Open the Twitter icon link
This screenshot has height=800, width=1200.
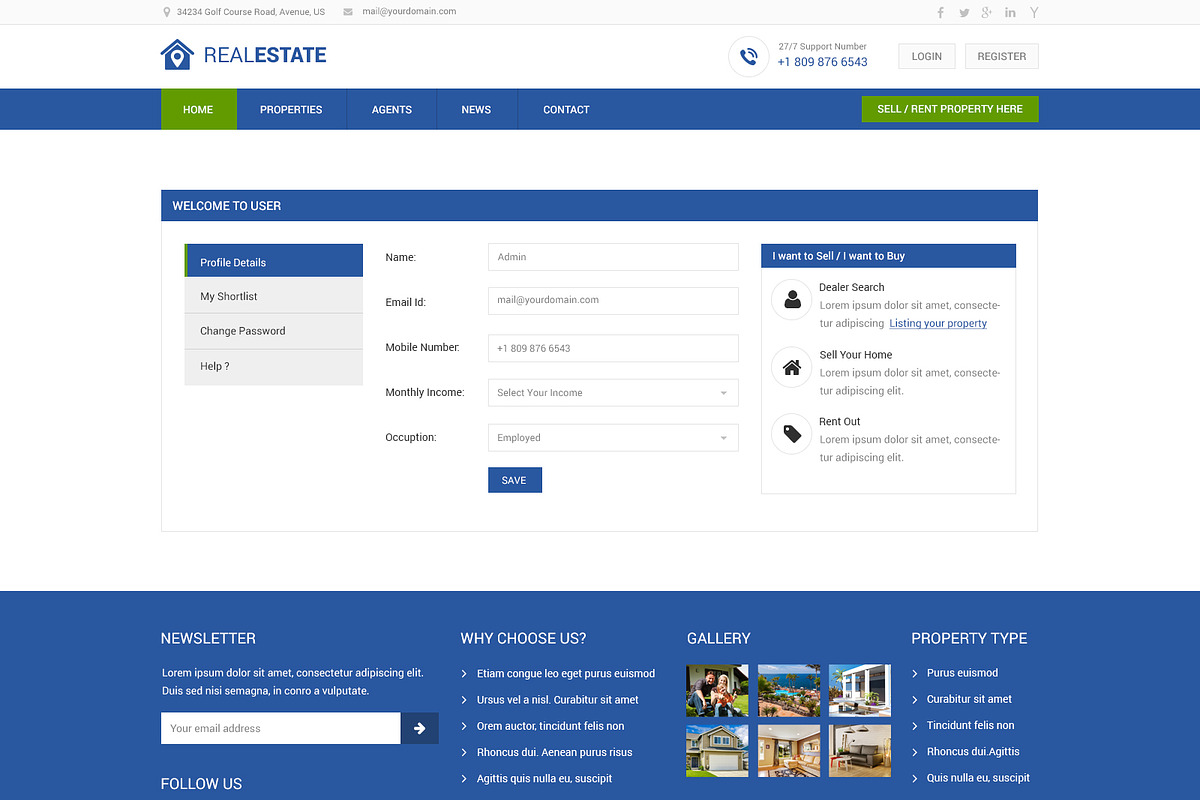(964, 12)
